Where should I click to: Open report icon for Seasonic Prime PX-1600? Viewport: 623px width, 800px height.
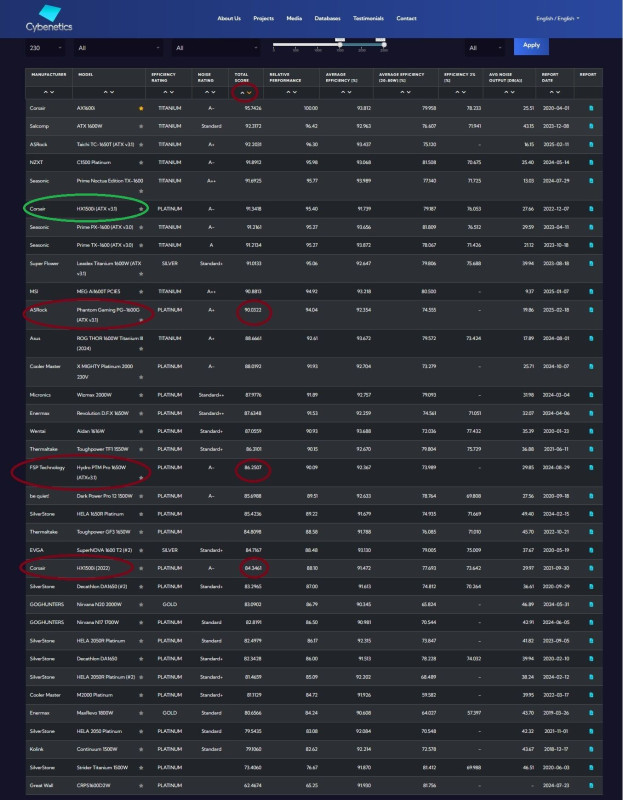(x=591, y=227)
